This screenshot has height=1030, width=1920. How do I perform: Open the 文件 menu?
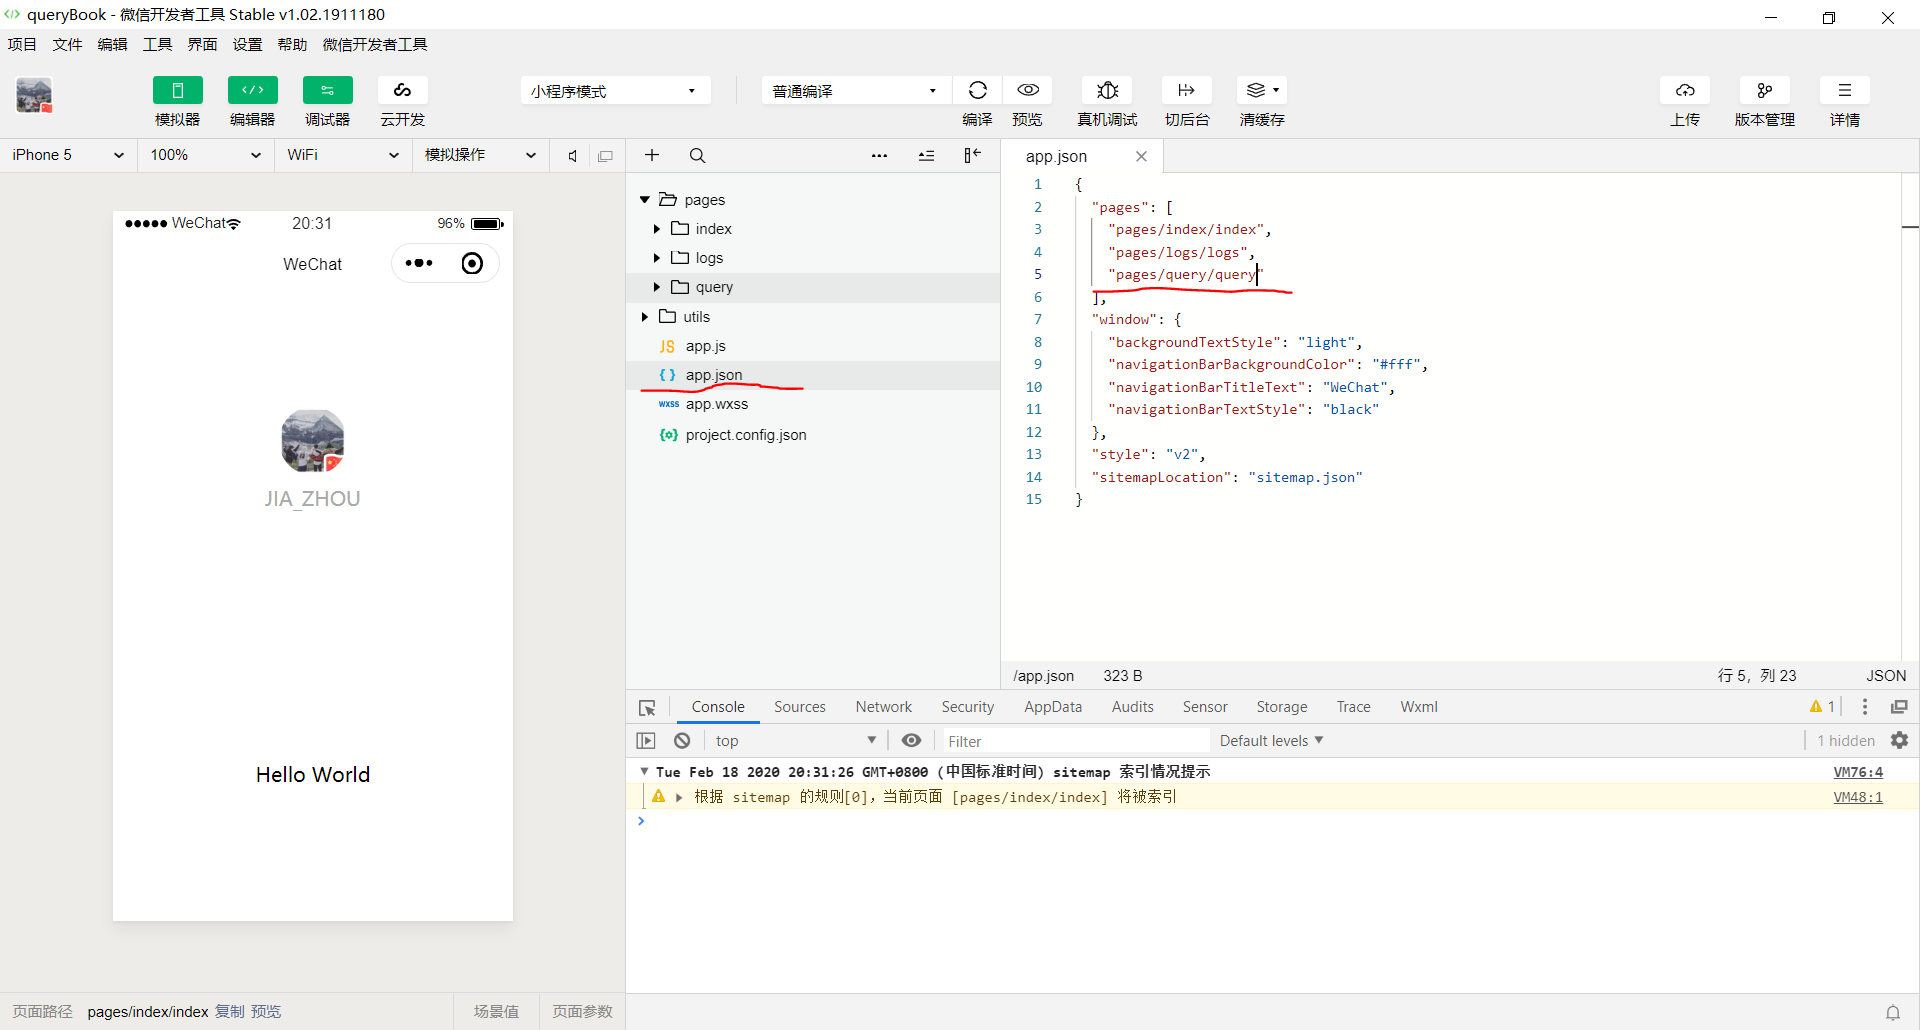tap(67, 44)
